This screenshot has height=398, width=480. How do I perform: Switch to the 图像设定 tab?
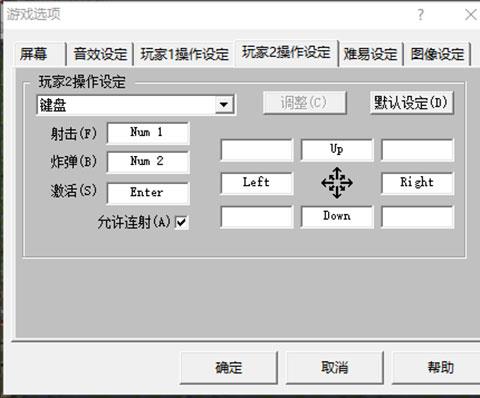coord(437,54)
